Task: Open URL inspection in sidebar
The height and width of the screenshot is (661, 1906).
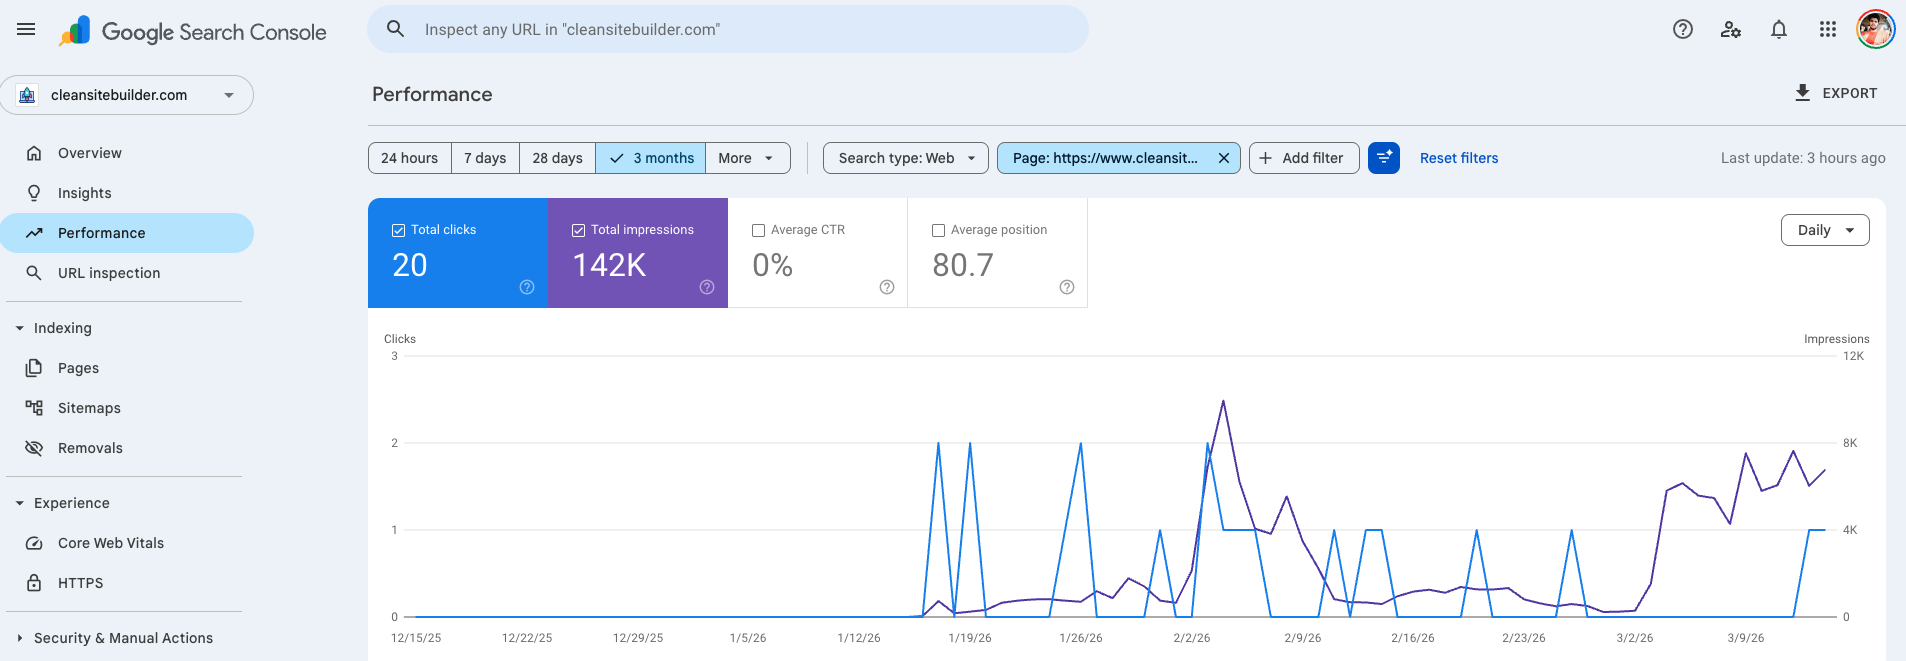Action: [109, 273]
